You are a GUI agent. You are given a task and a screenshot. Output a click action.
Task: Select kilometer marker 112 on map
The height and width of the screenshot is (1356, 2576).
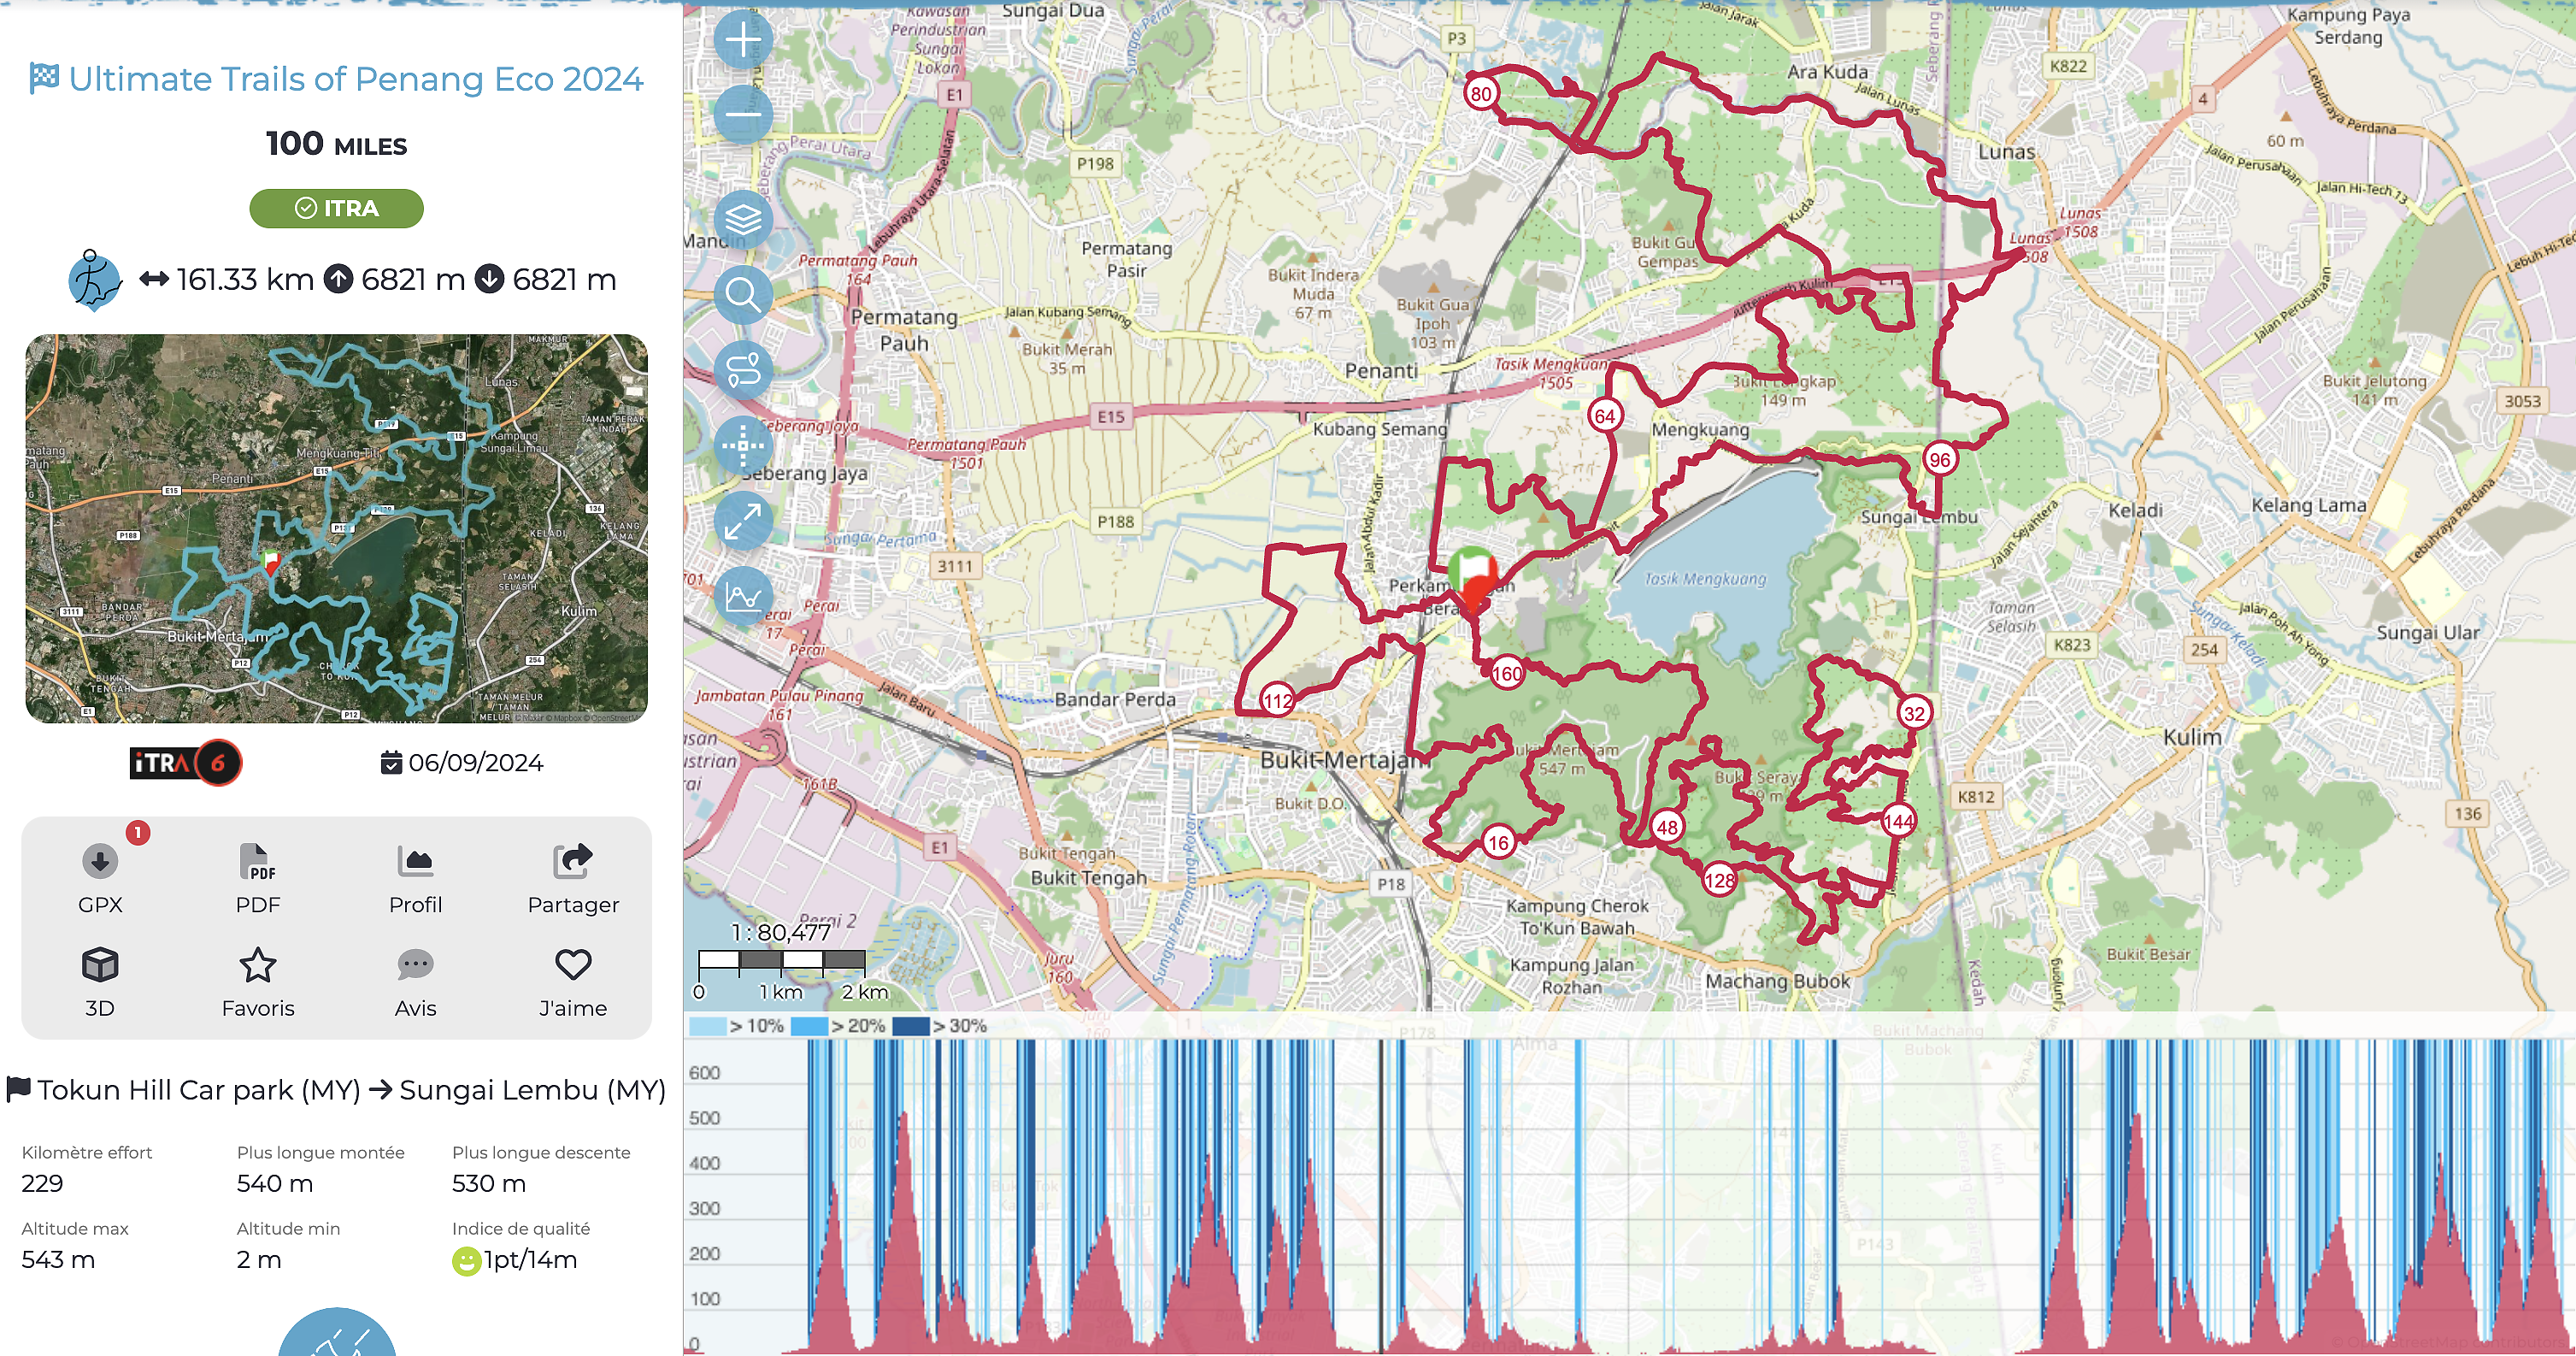tap(1278, 701)
